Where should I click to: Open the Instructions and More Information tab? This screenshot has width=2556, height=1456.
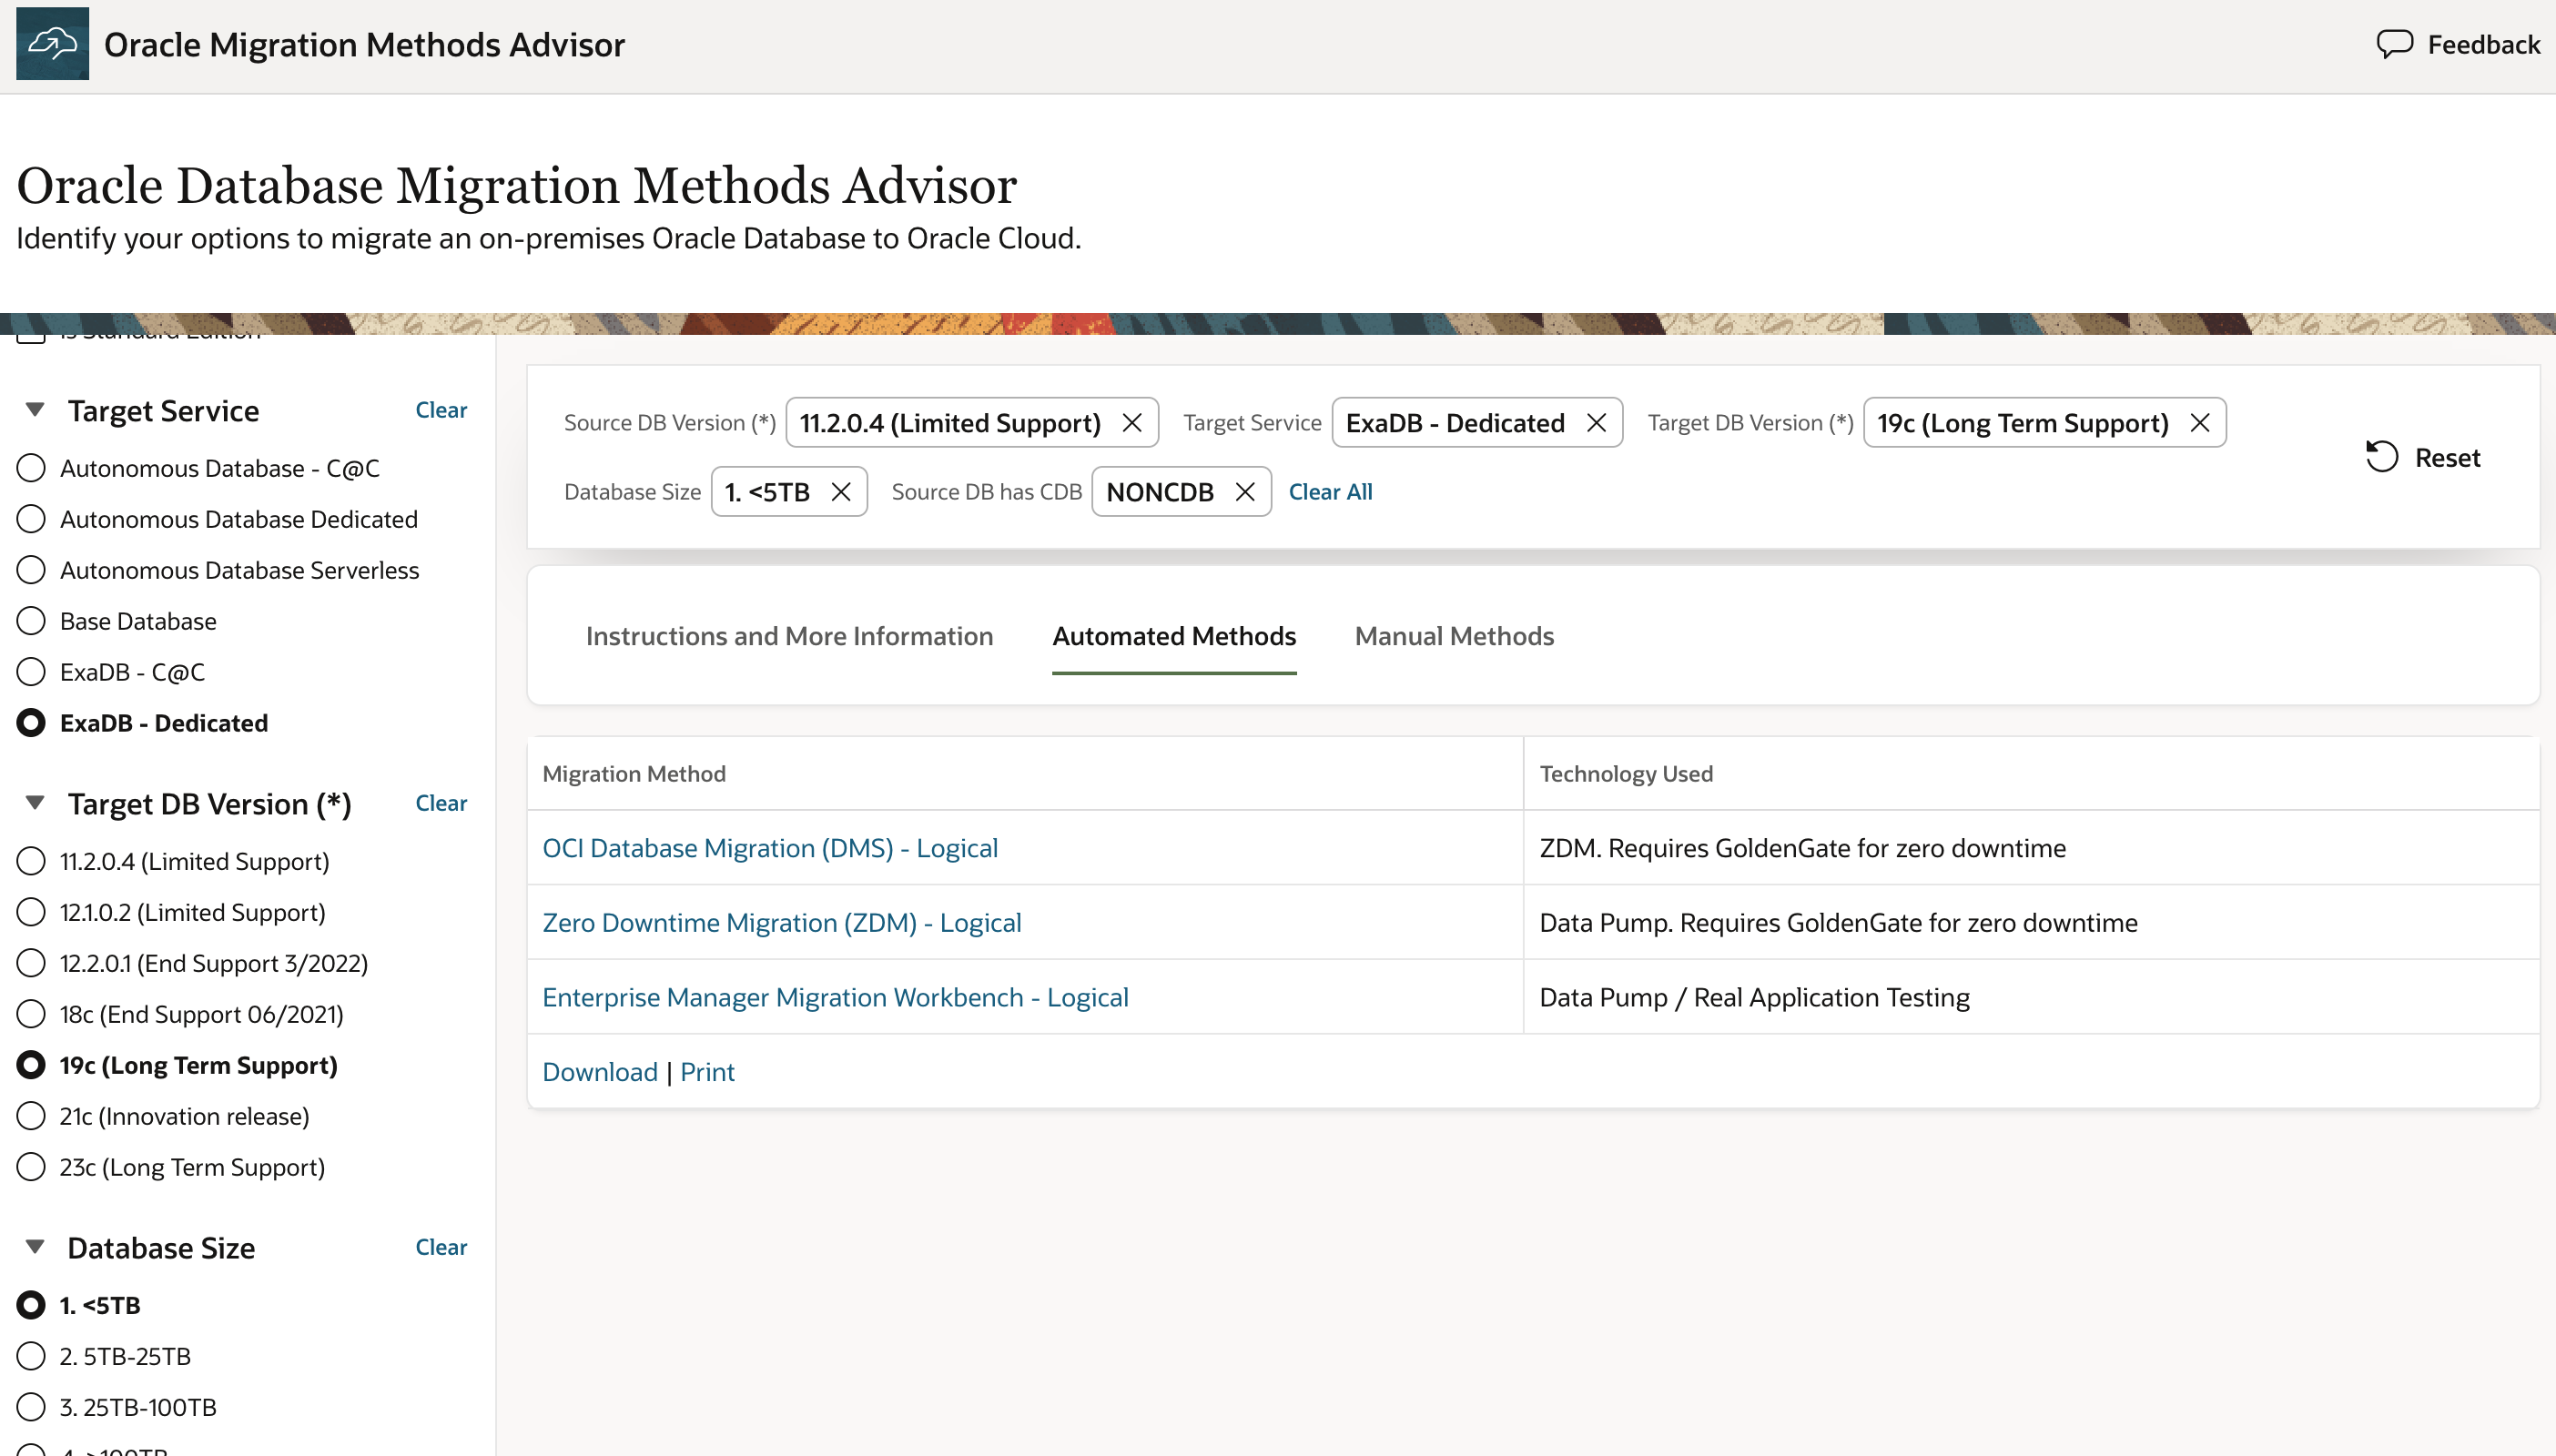[x=789, y=636]
